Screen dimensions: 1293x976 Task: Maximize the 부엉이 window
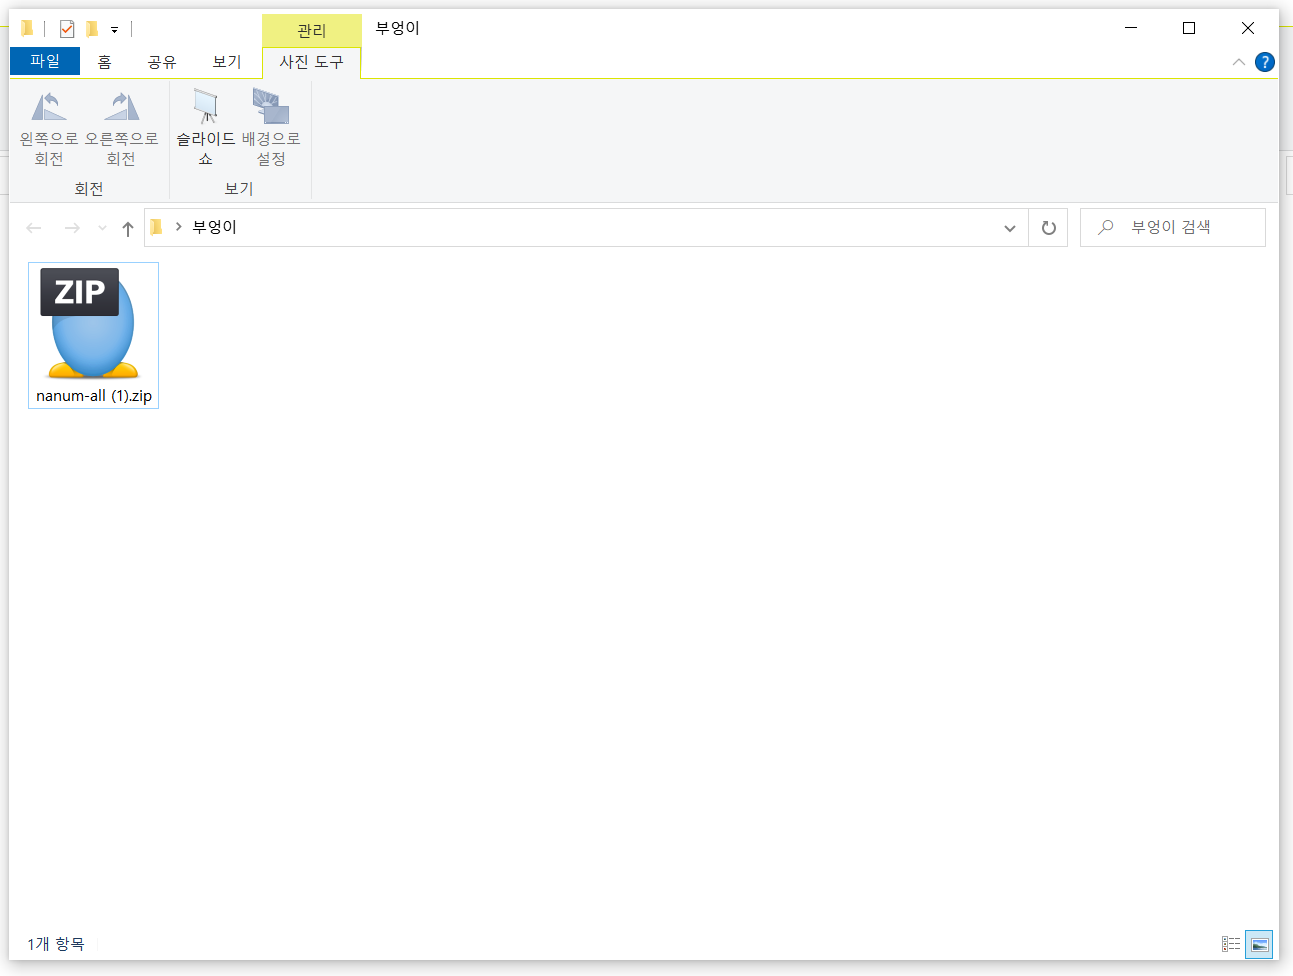(1189, 28)
